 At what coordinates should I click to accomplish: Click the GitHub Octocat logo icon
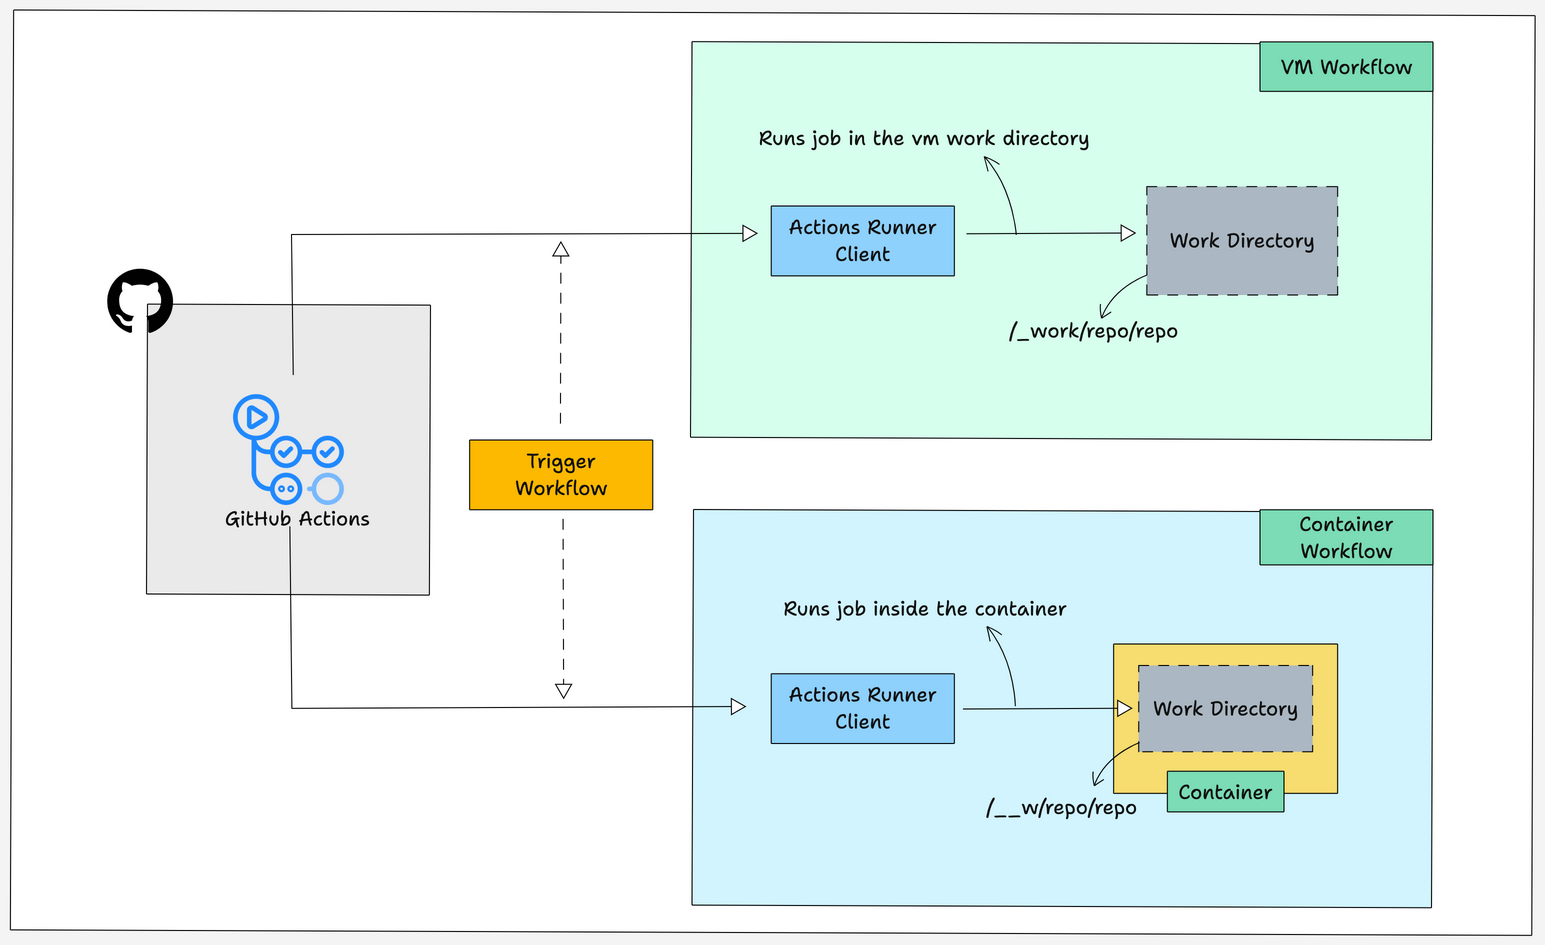(140, 300)
